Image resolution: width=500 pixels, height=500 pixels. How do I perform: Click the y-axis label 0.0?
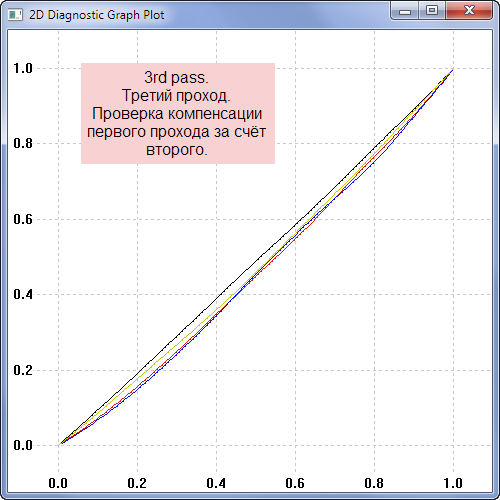(23, 445)
